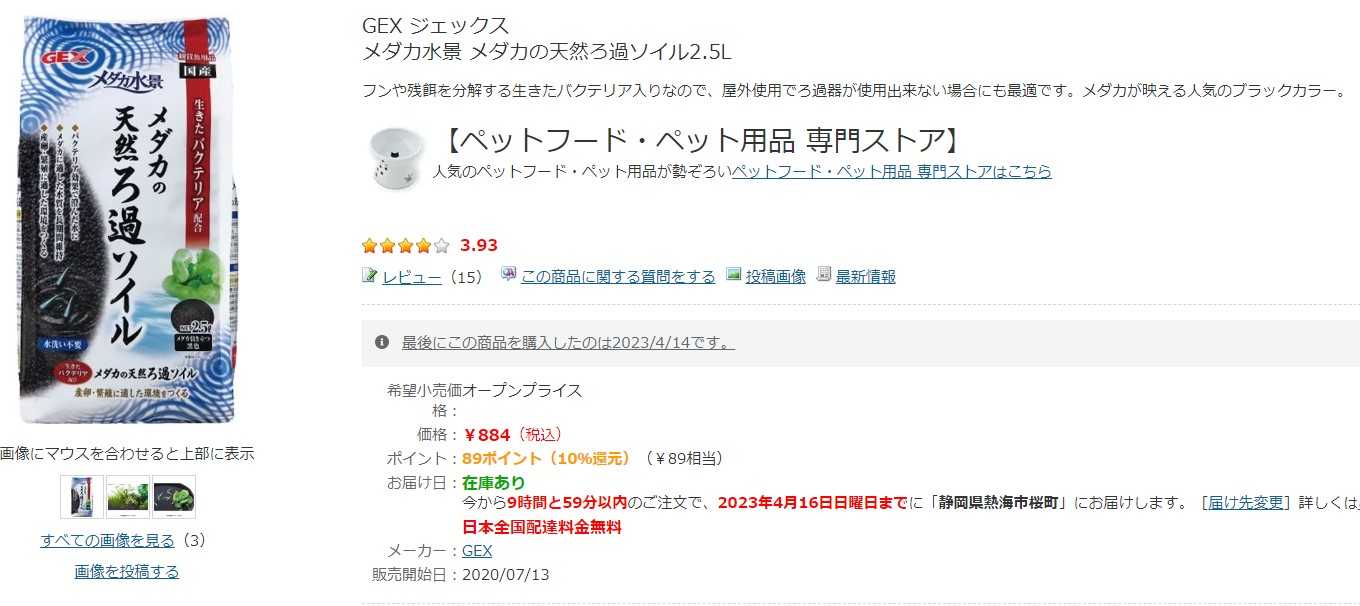
Task: Open the レビュー link
Action: pos(411,277)
